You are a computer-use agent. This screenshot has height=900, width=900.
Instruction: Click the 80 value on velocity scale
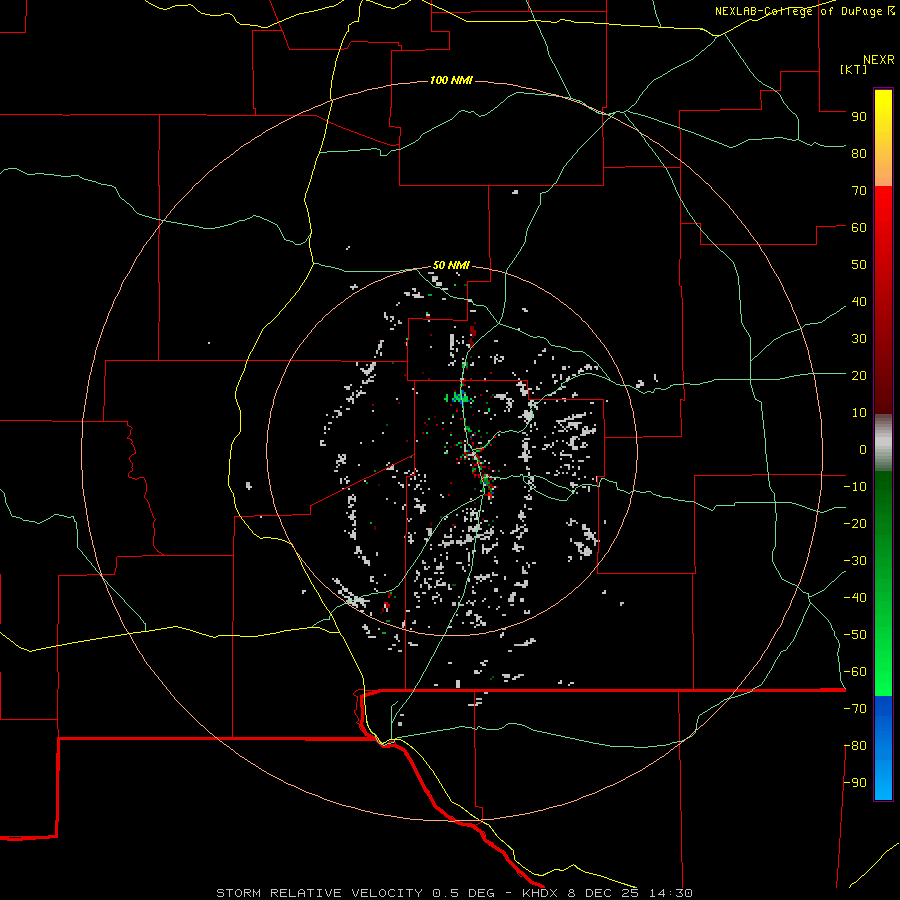(859, 153)
